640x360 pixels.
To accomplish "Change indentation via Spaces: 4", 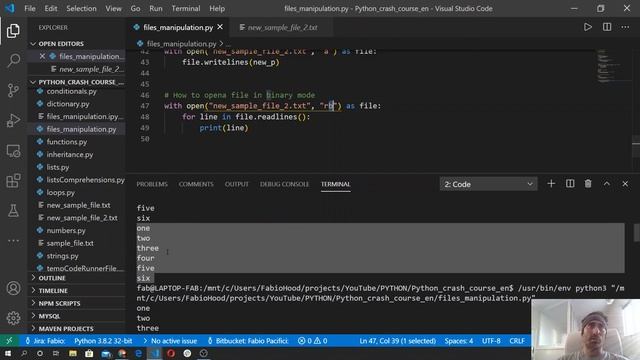I will point(459,340).
